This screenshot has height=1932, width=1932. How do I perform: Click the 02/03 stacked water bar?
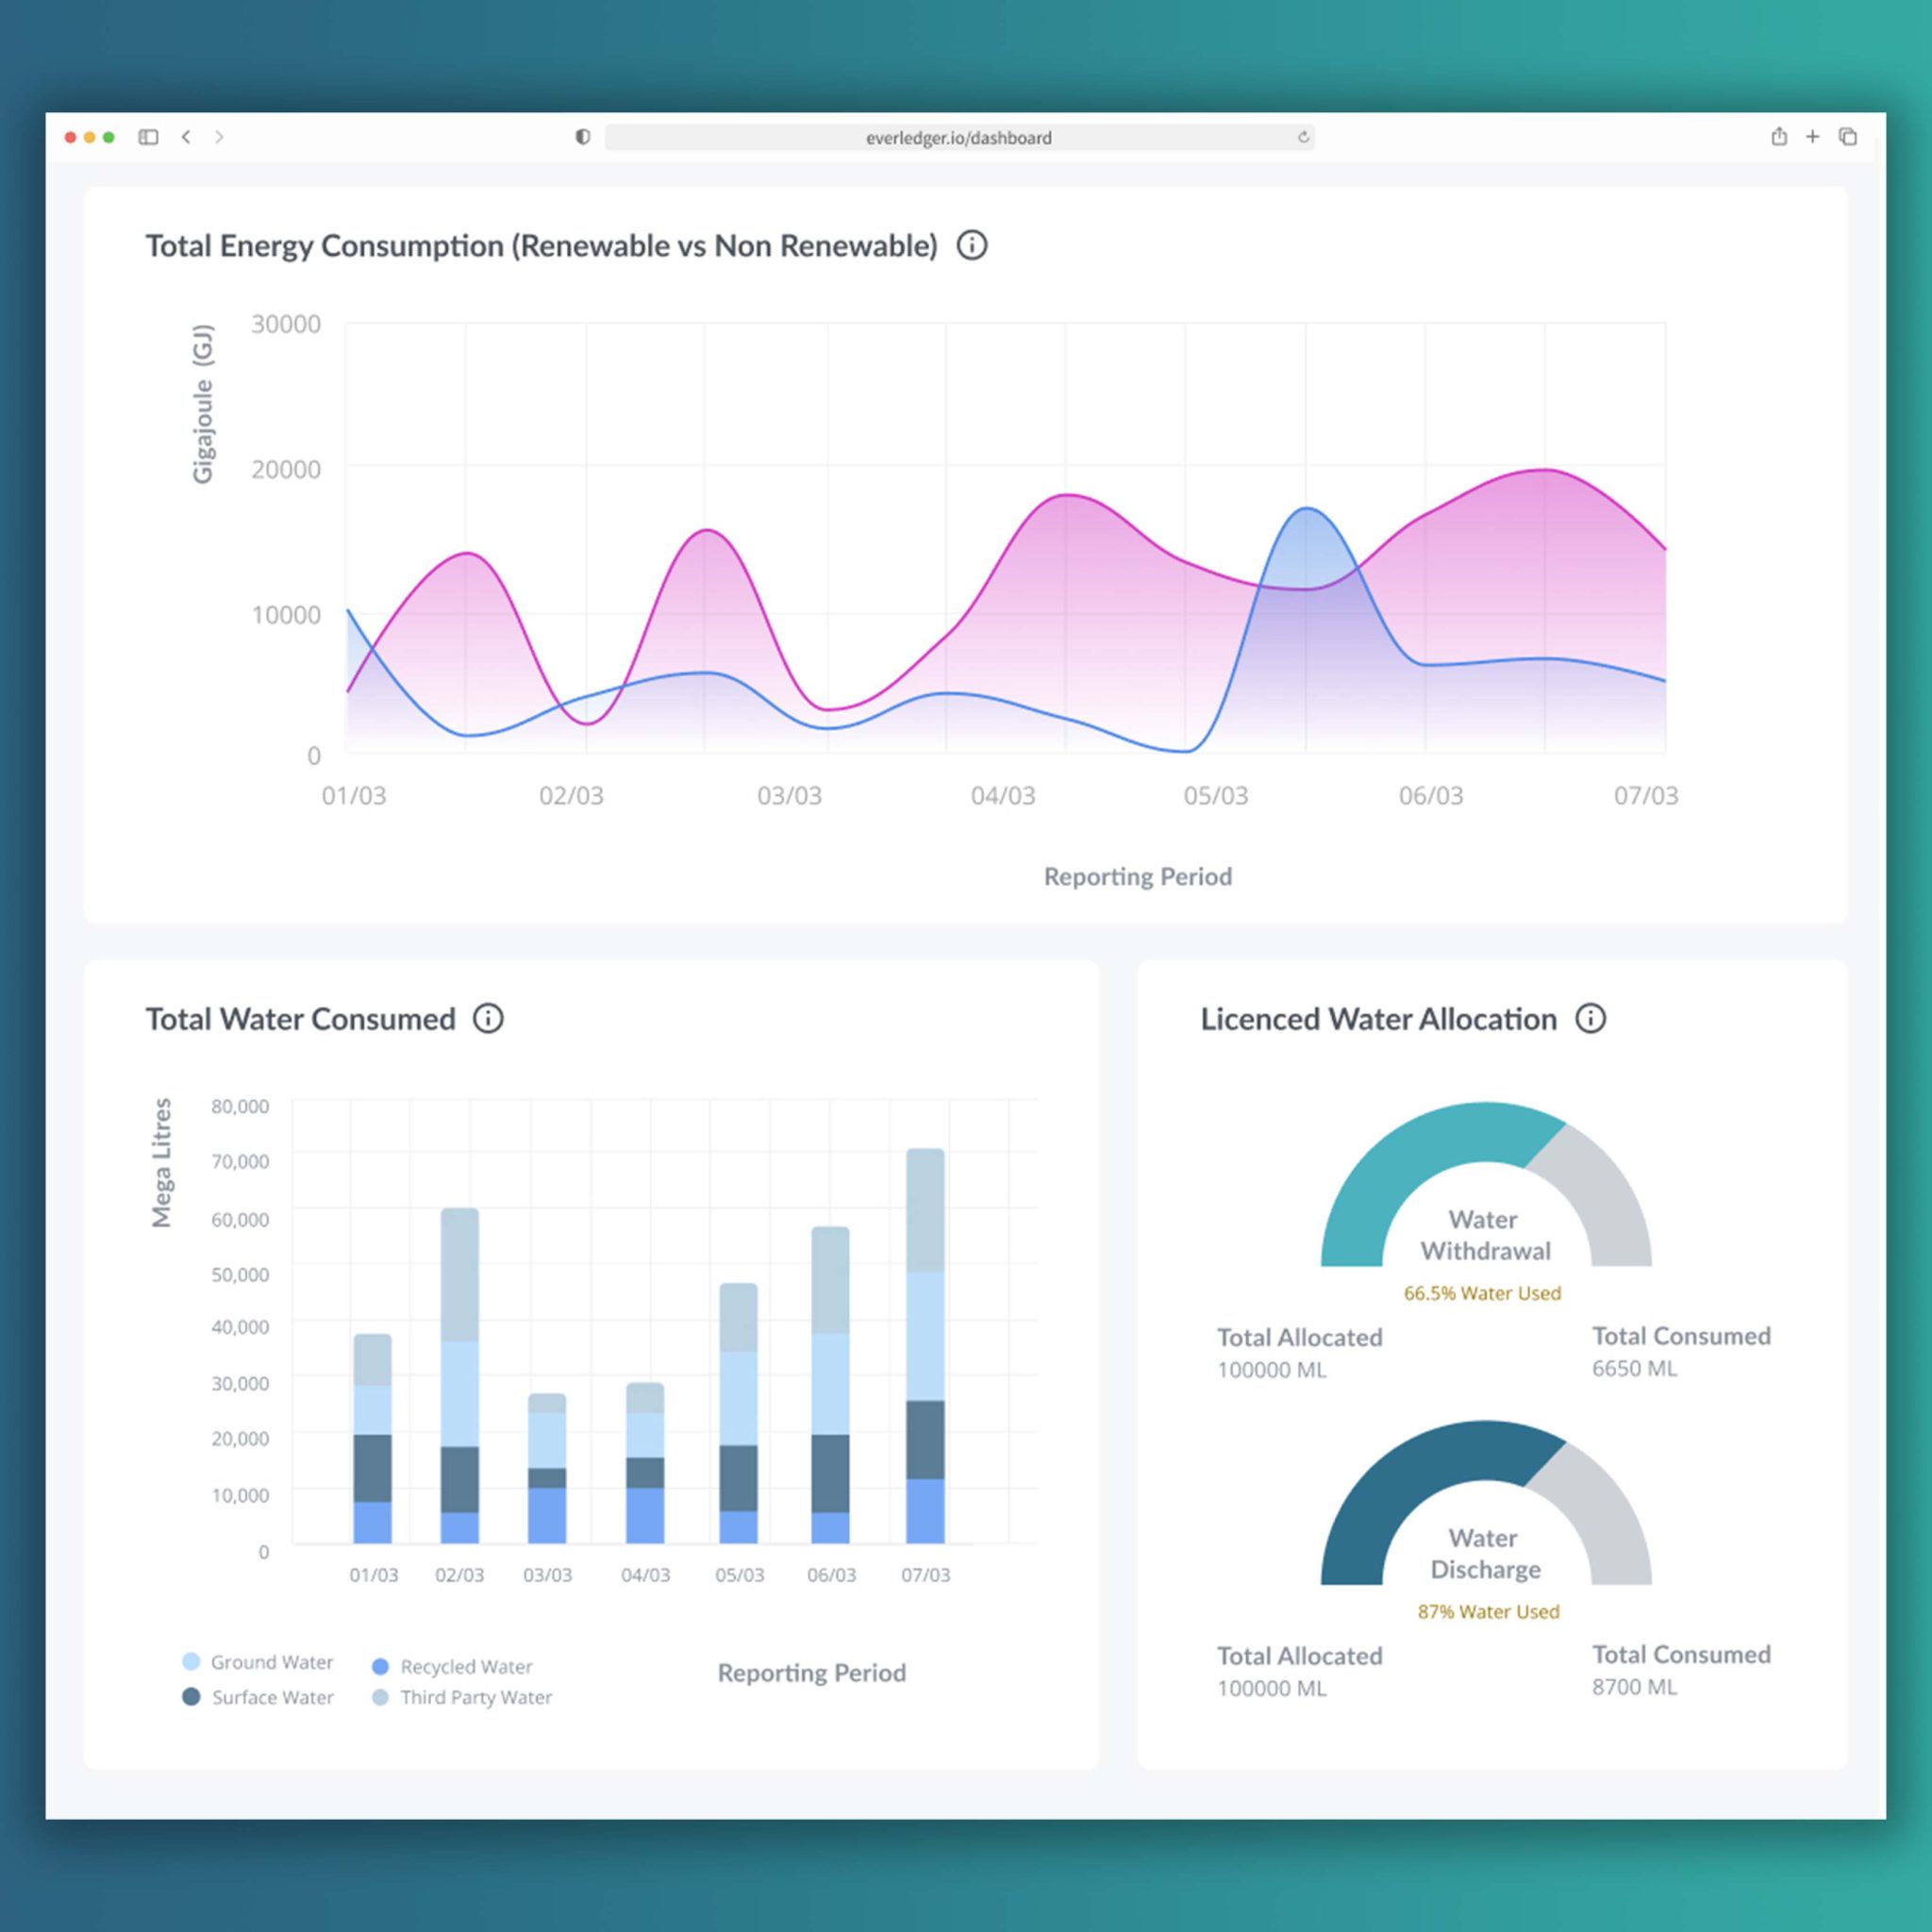(460, 1375)
